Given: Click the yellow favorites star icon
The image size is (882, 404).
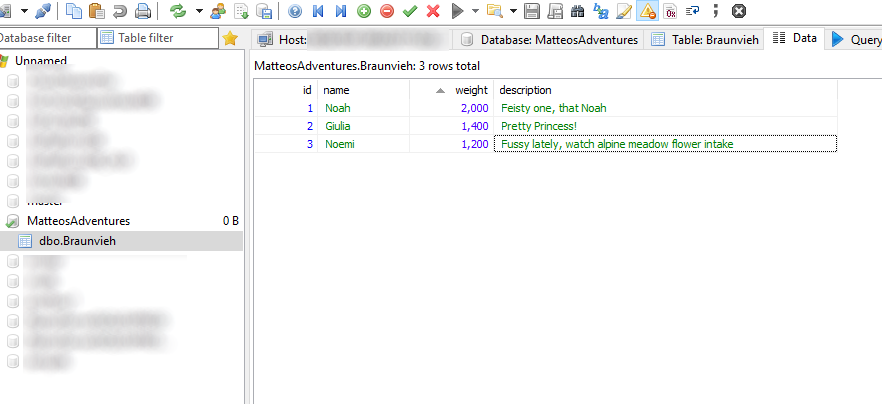Looking at the screenshot, I should tap(230, 38).
